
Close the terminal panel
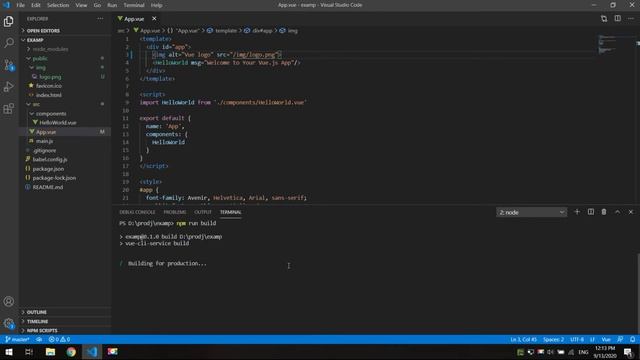click(631, 212)
